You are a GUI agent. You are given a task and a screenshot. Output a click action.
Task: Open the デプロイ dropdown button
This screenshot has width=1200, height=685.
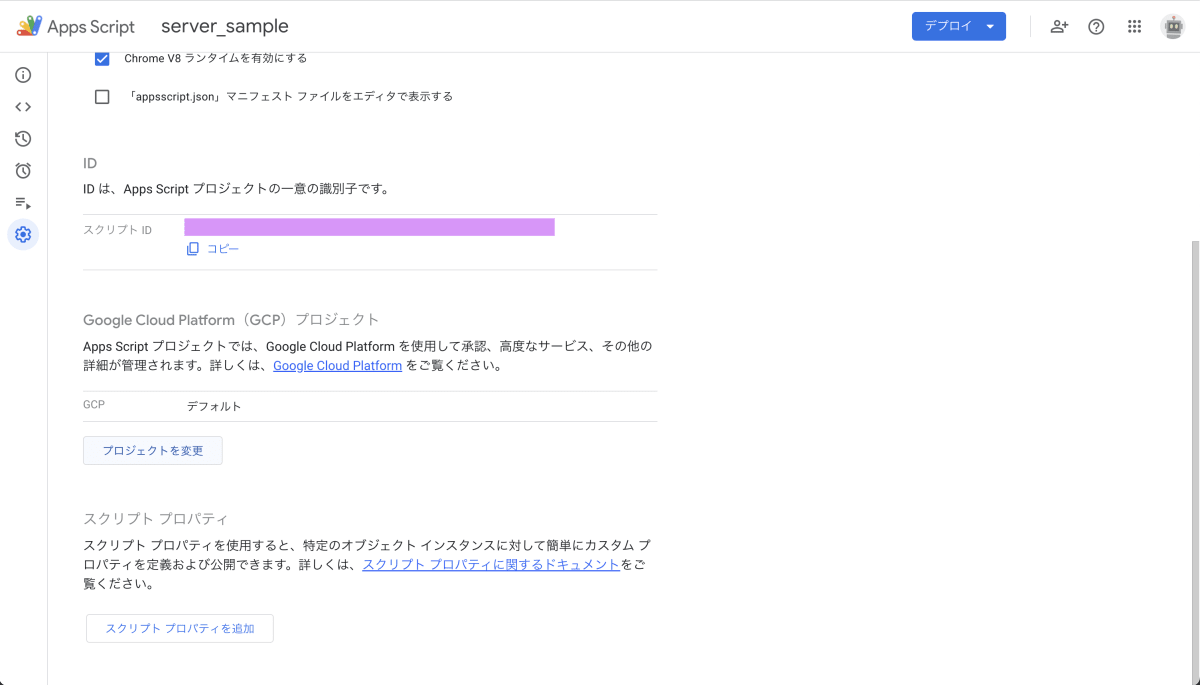pos(958,27)
